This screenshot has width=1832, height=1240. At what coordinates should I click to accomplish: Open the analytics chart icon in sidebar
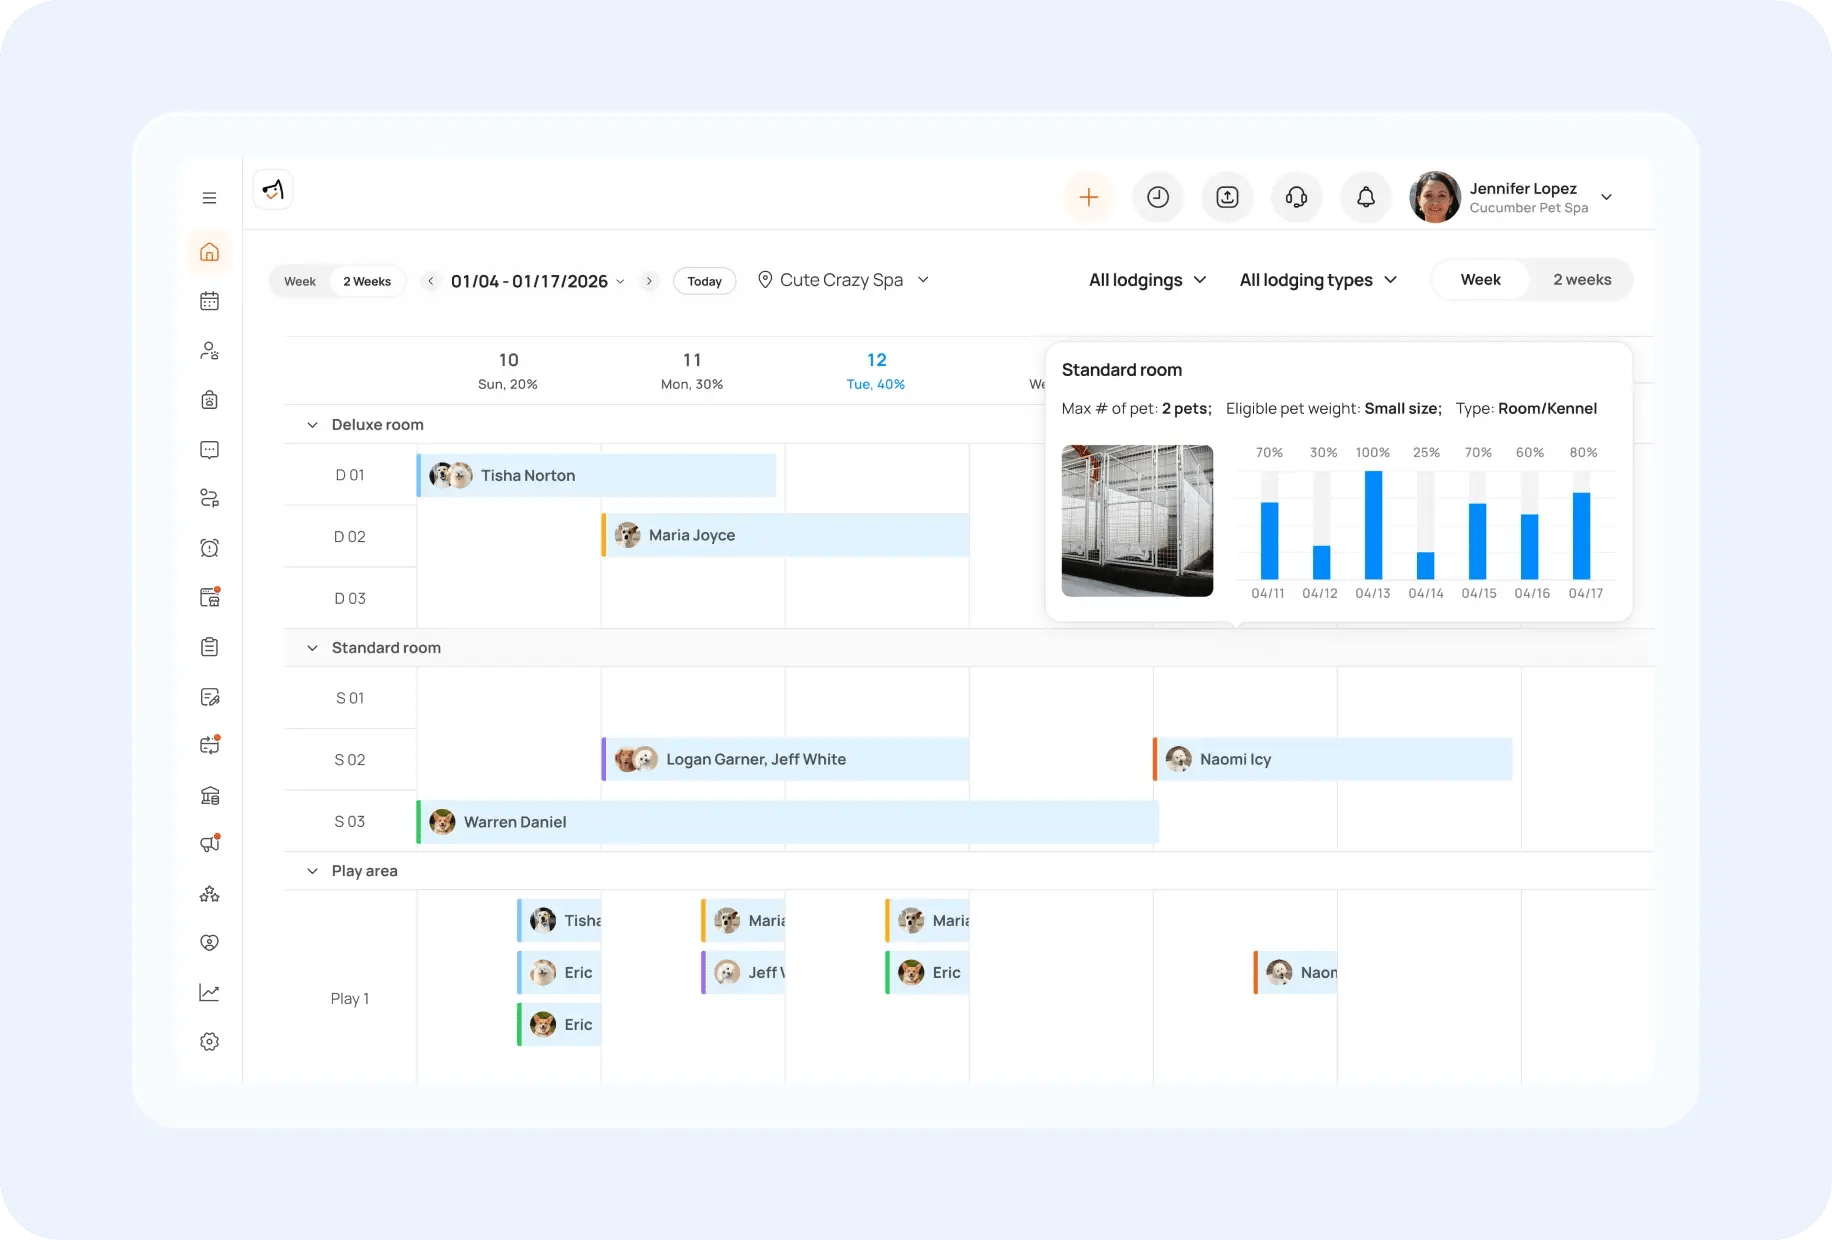point(209,992)
